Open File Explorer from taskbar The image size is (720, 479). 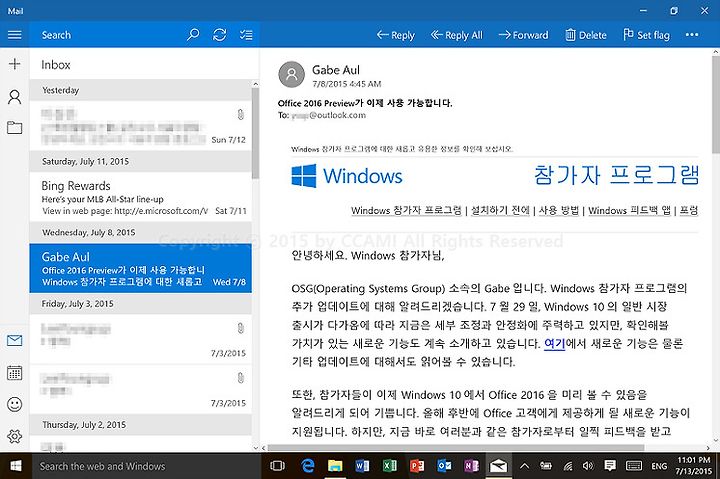click(x=335, y=466)
